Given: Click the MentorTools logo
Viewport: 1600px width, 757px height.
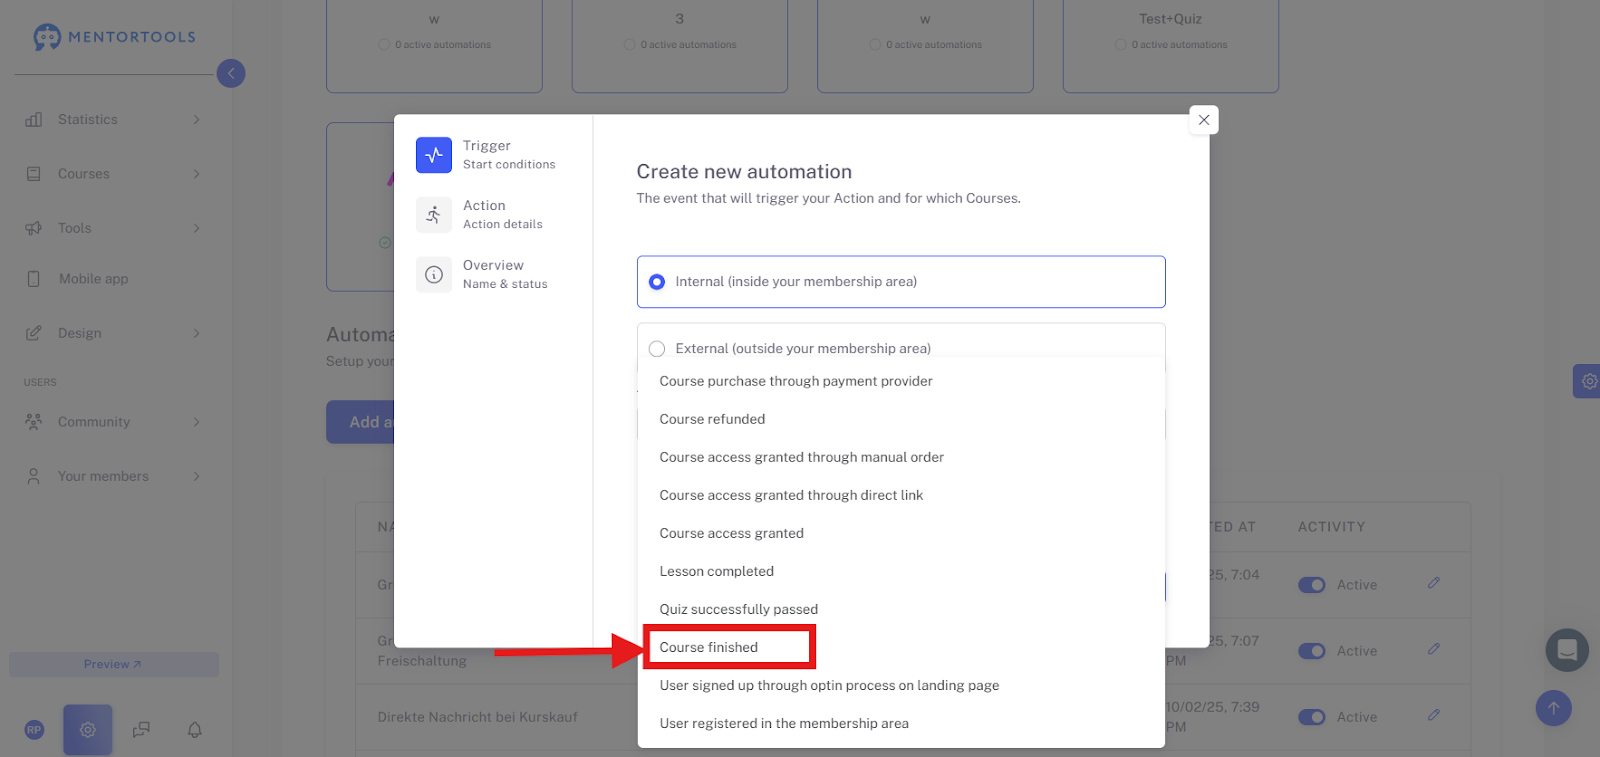Looking at the screenshot, I should coord(114,37).
